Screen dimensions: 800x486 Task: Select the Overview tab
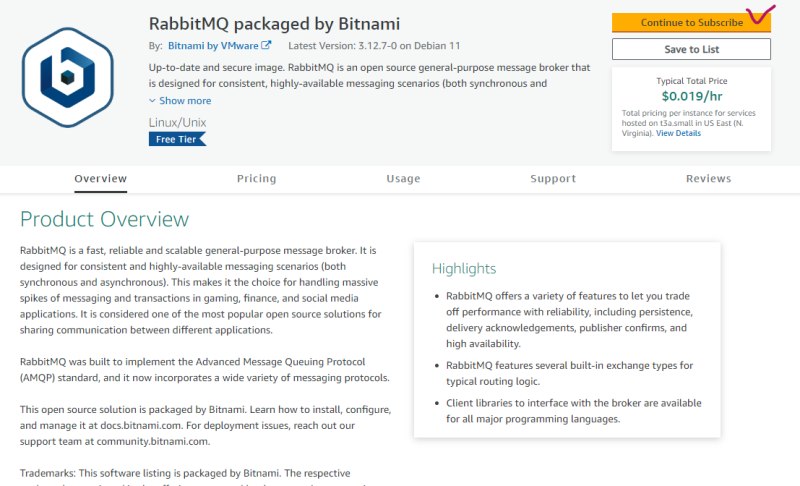[101, 179]
